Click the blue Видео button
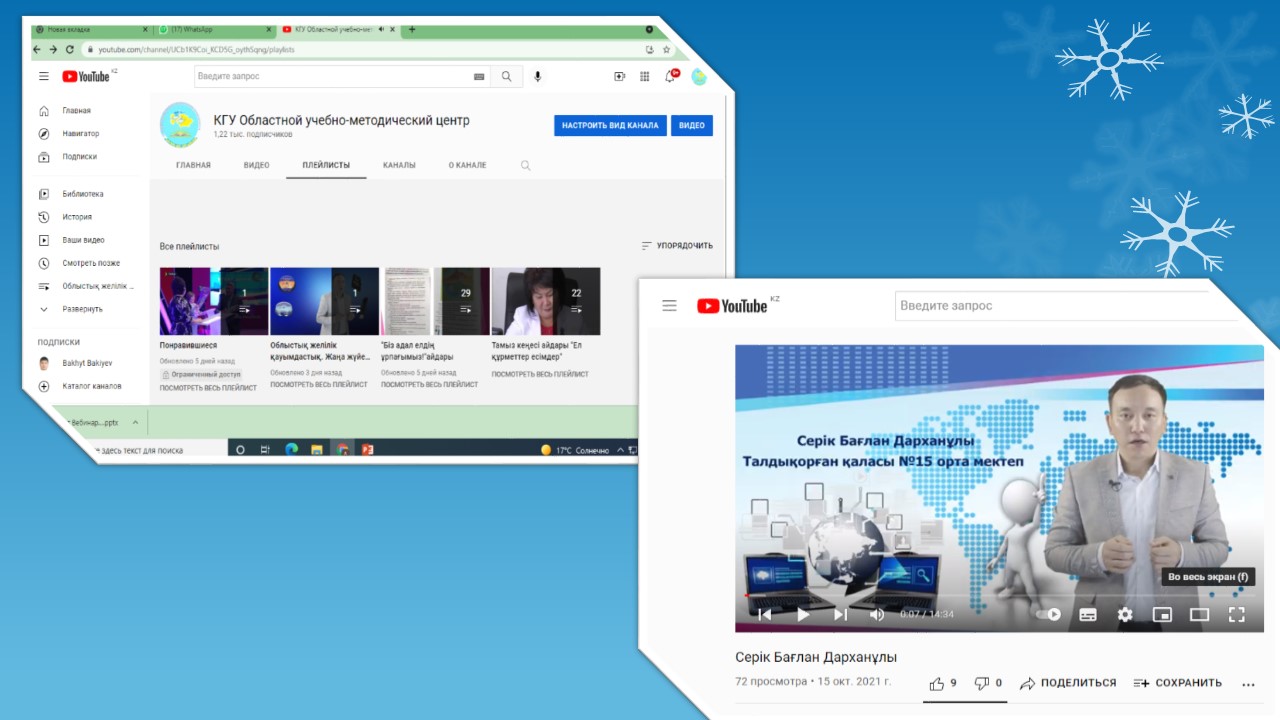 692,126
